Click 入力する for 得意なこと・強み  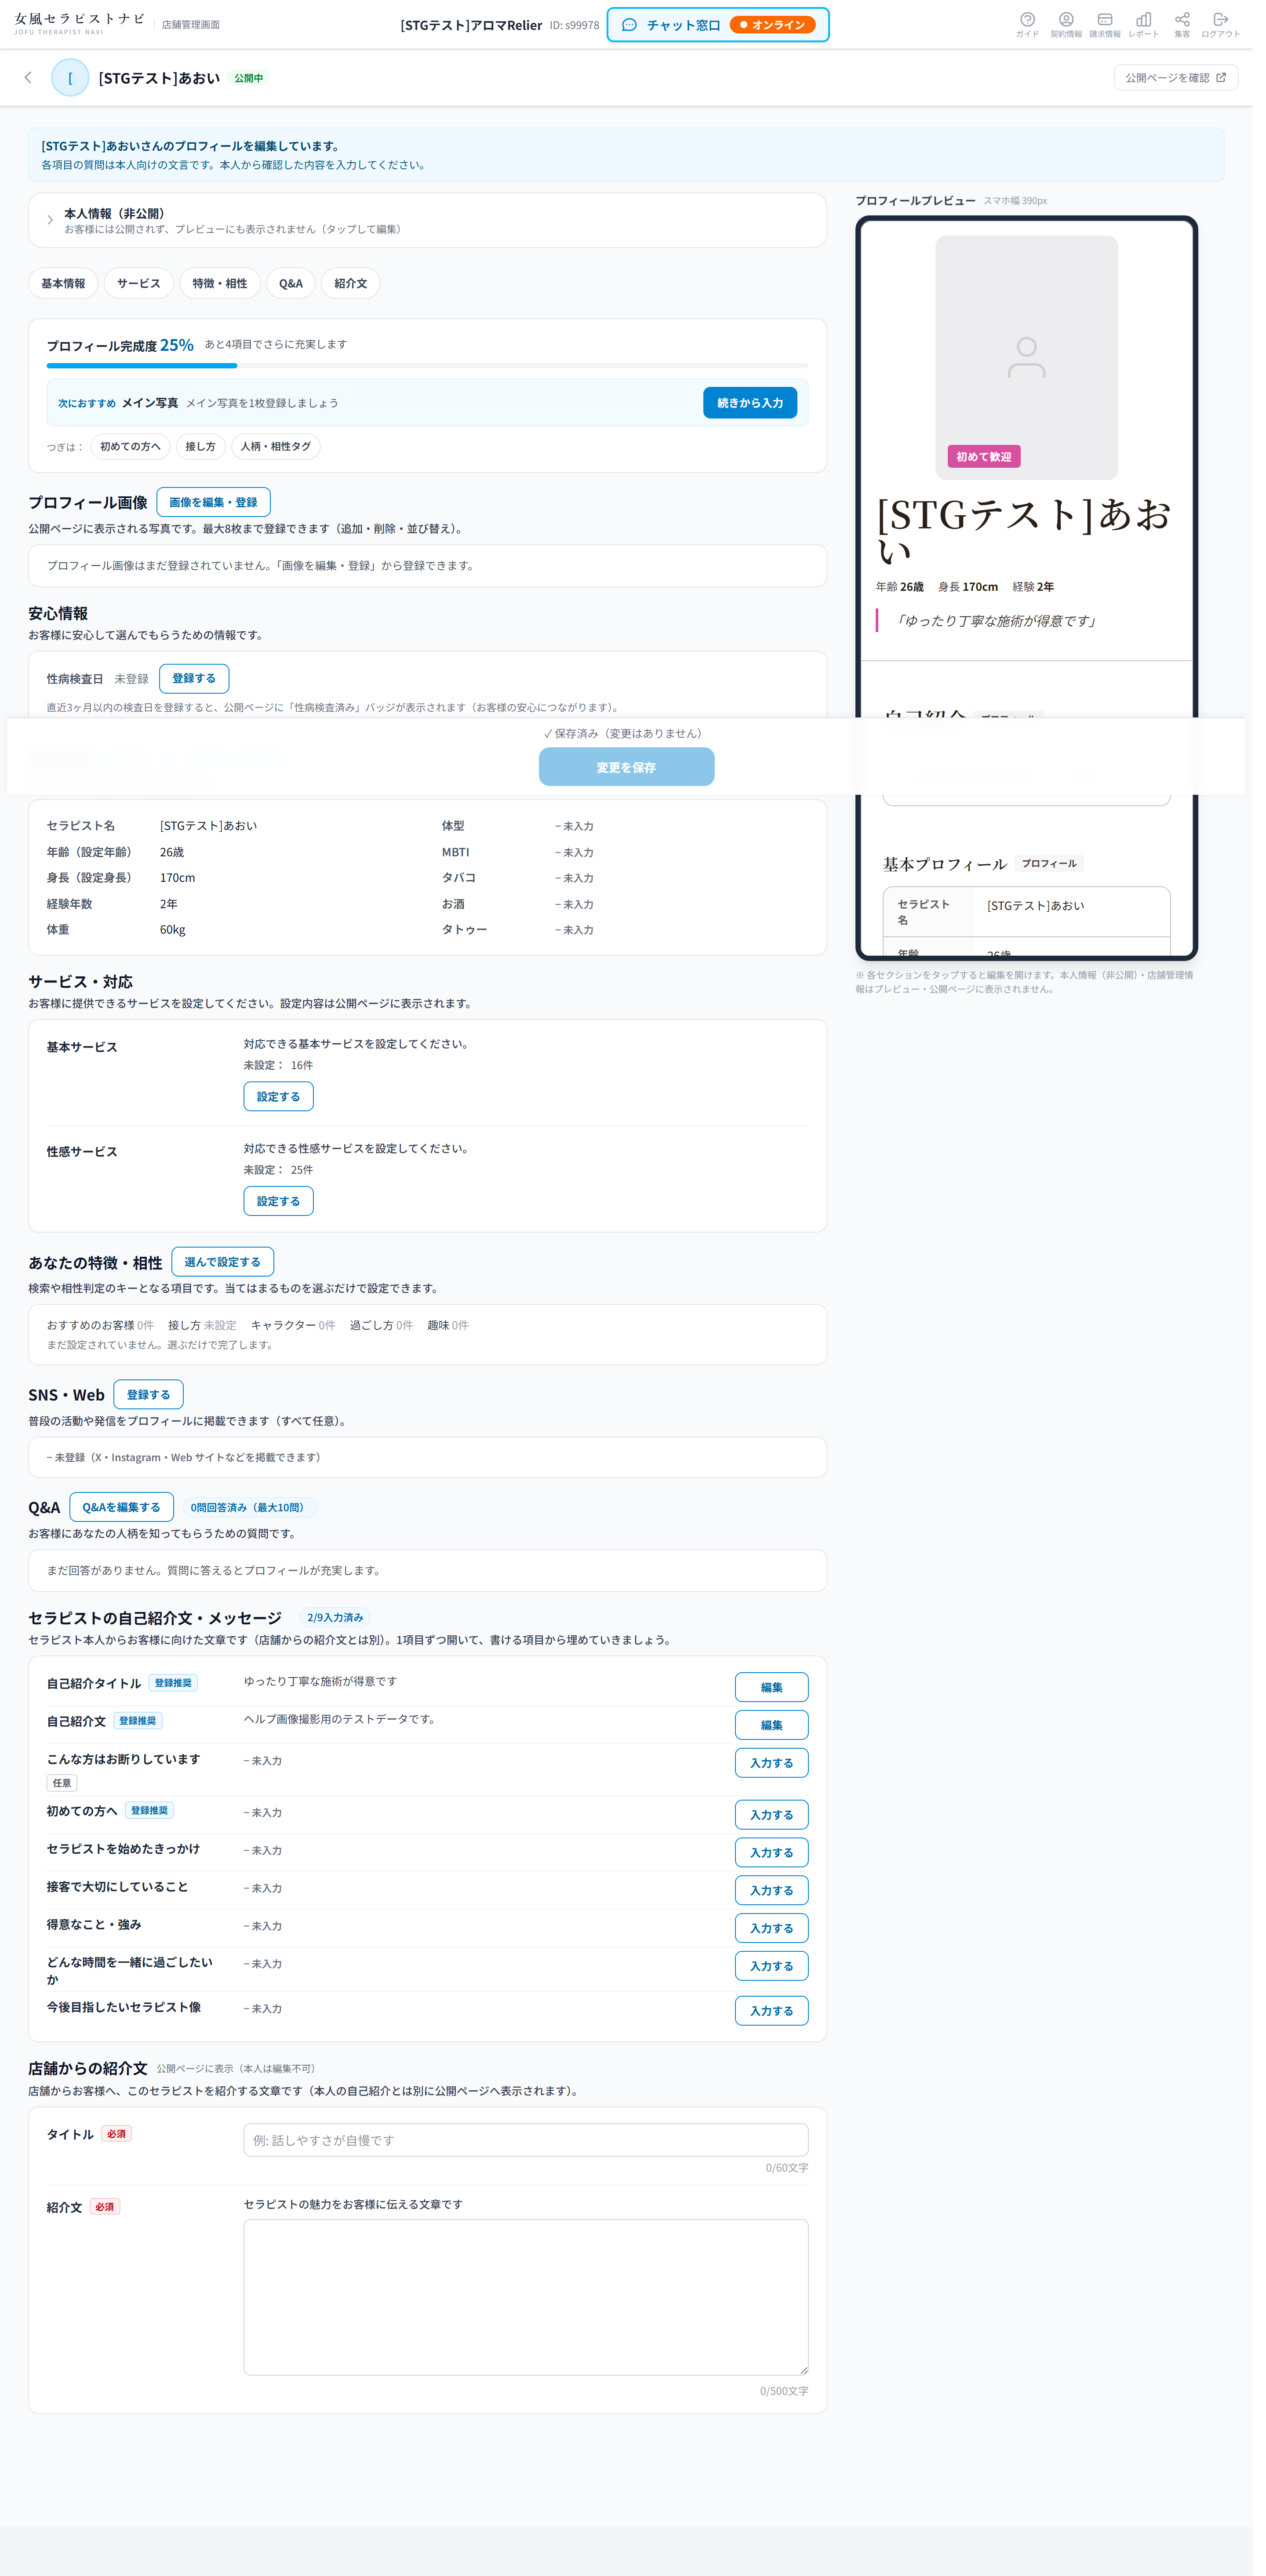pyautogui.click(x=772, y=1928)
